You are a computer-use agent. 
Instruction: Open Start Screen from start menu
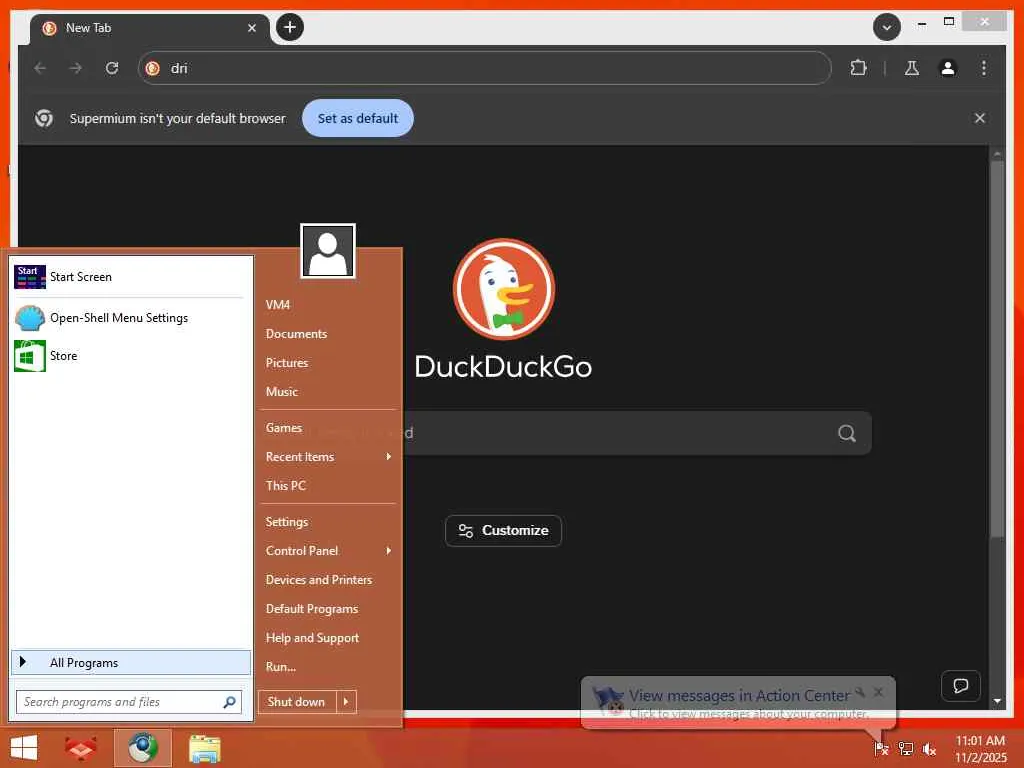click(x=130, y=277)
